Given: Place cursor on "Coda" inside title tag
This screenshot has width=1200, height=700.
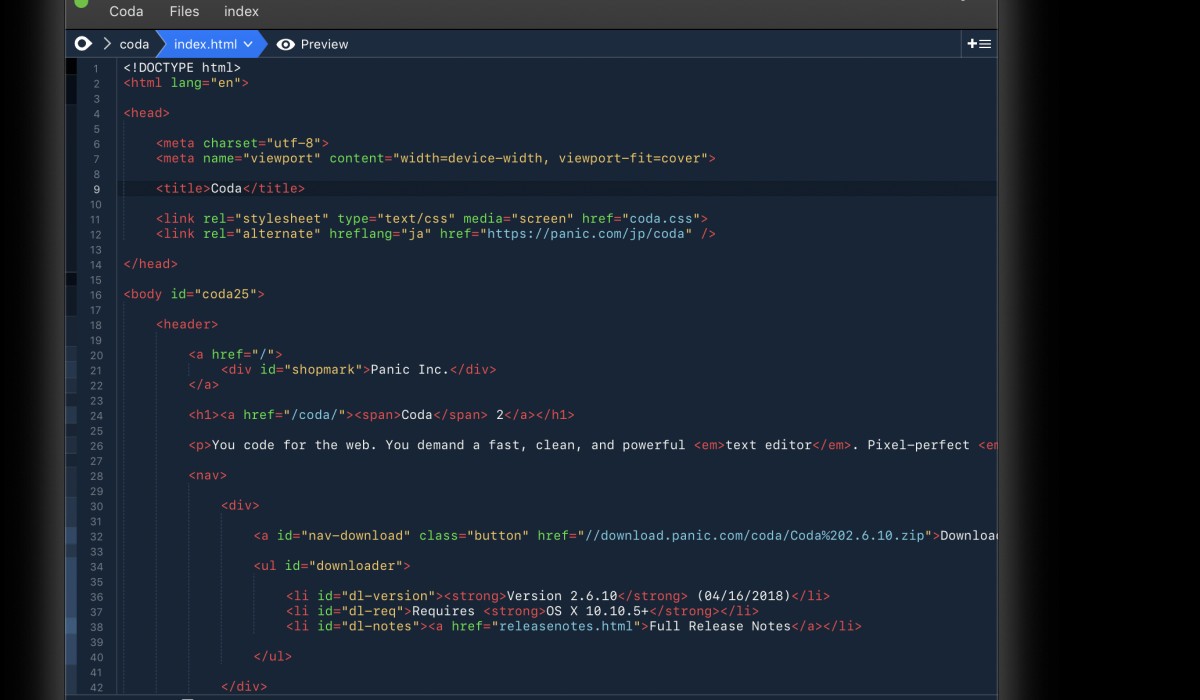Looking at the screenshot, I should (226, 188).
